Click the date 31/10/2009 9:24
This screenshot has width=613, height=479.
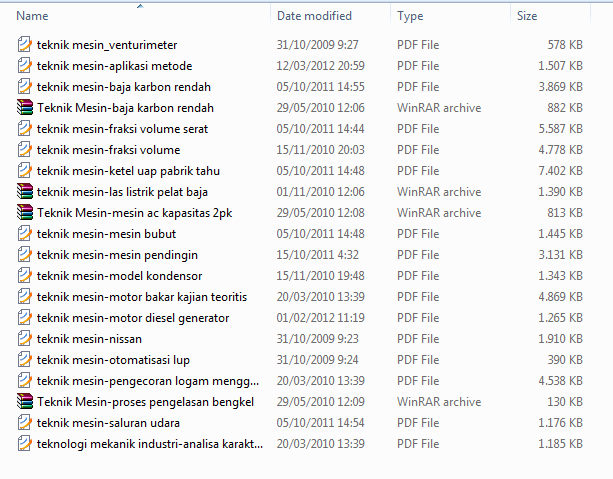(x=317, y=360)
